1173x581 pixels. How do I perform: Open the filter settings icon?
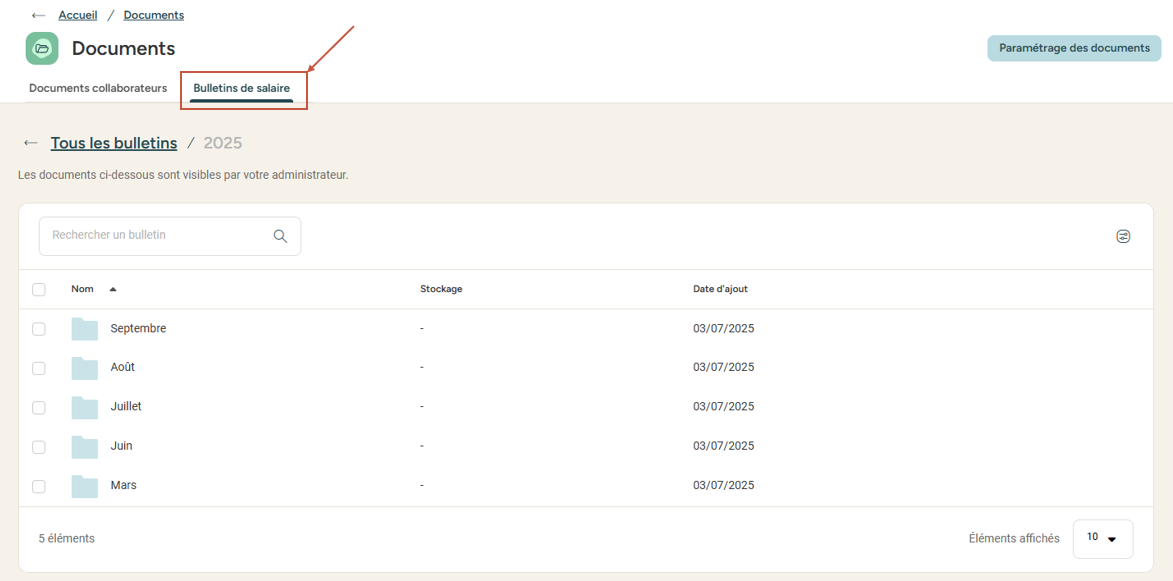tap(1123, 237)
